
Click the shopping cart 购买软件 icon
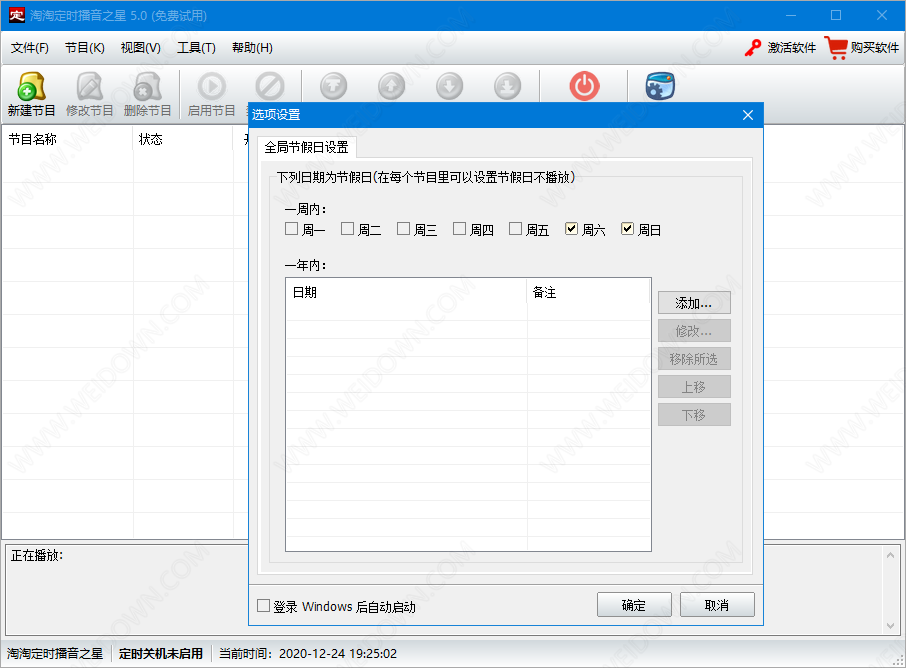click(836, 47)
